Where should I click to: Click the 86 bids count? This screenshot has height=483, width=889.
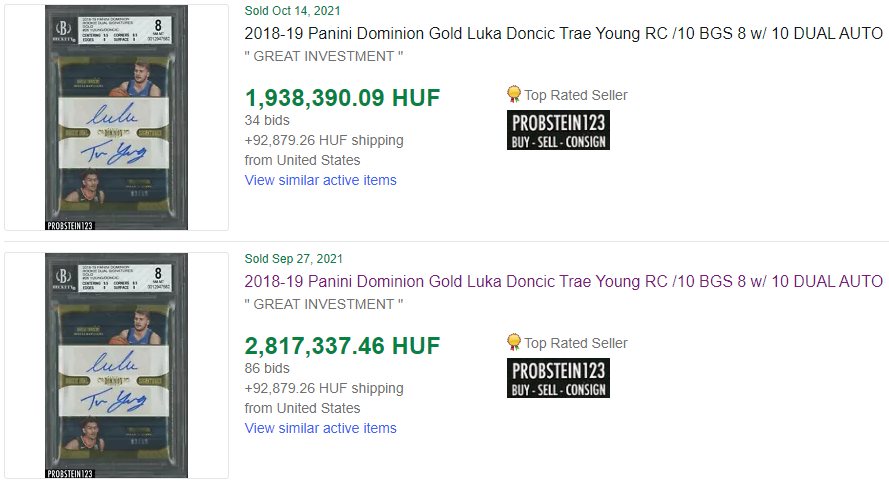[x=266, y=368]
